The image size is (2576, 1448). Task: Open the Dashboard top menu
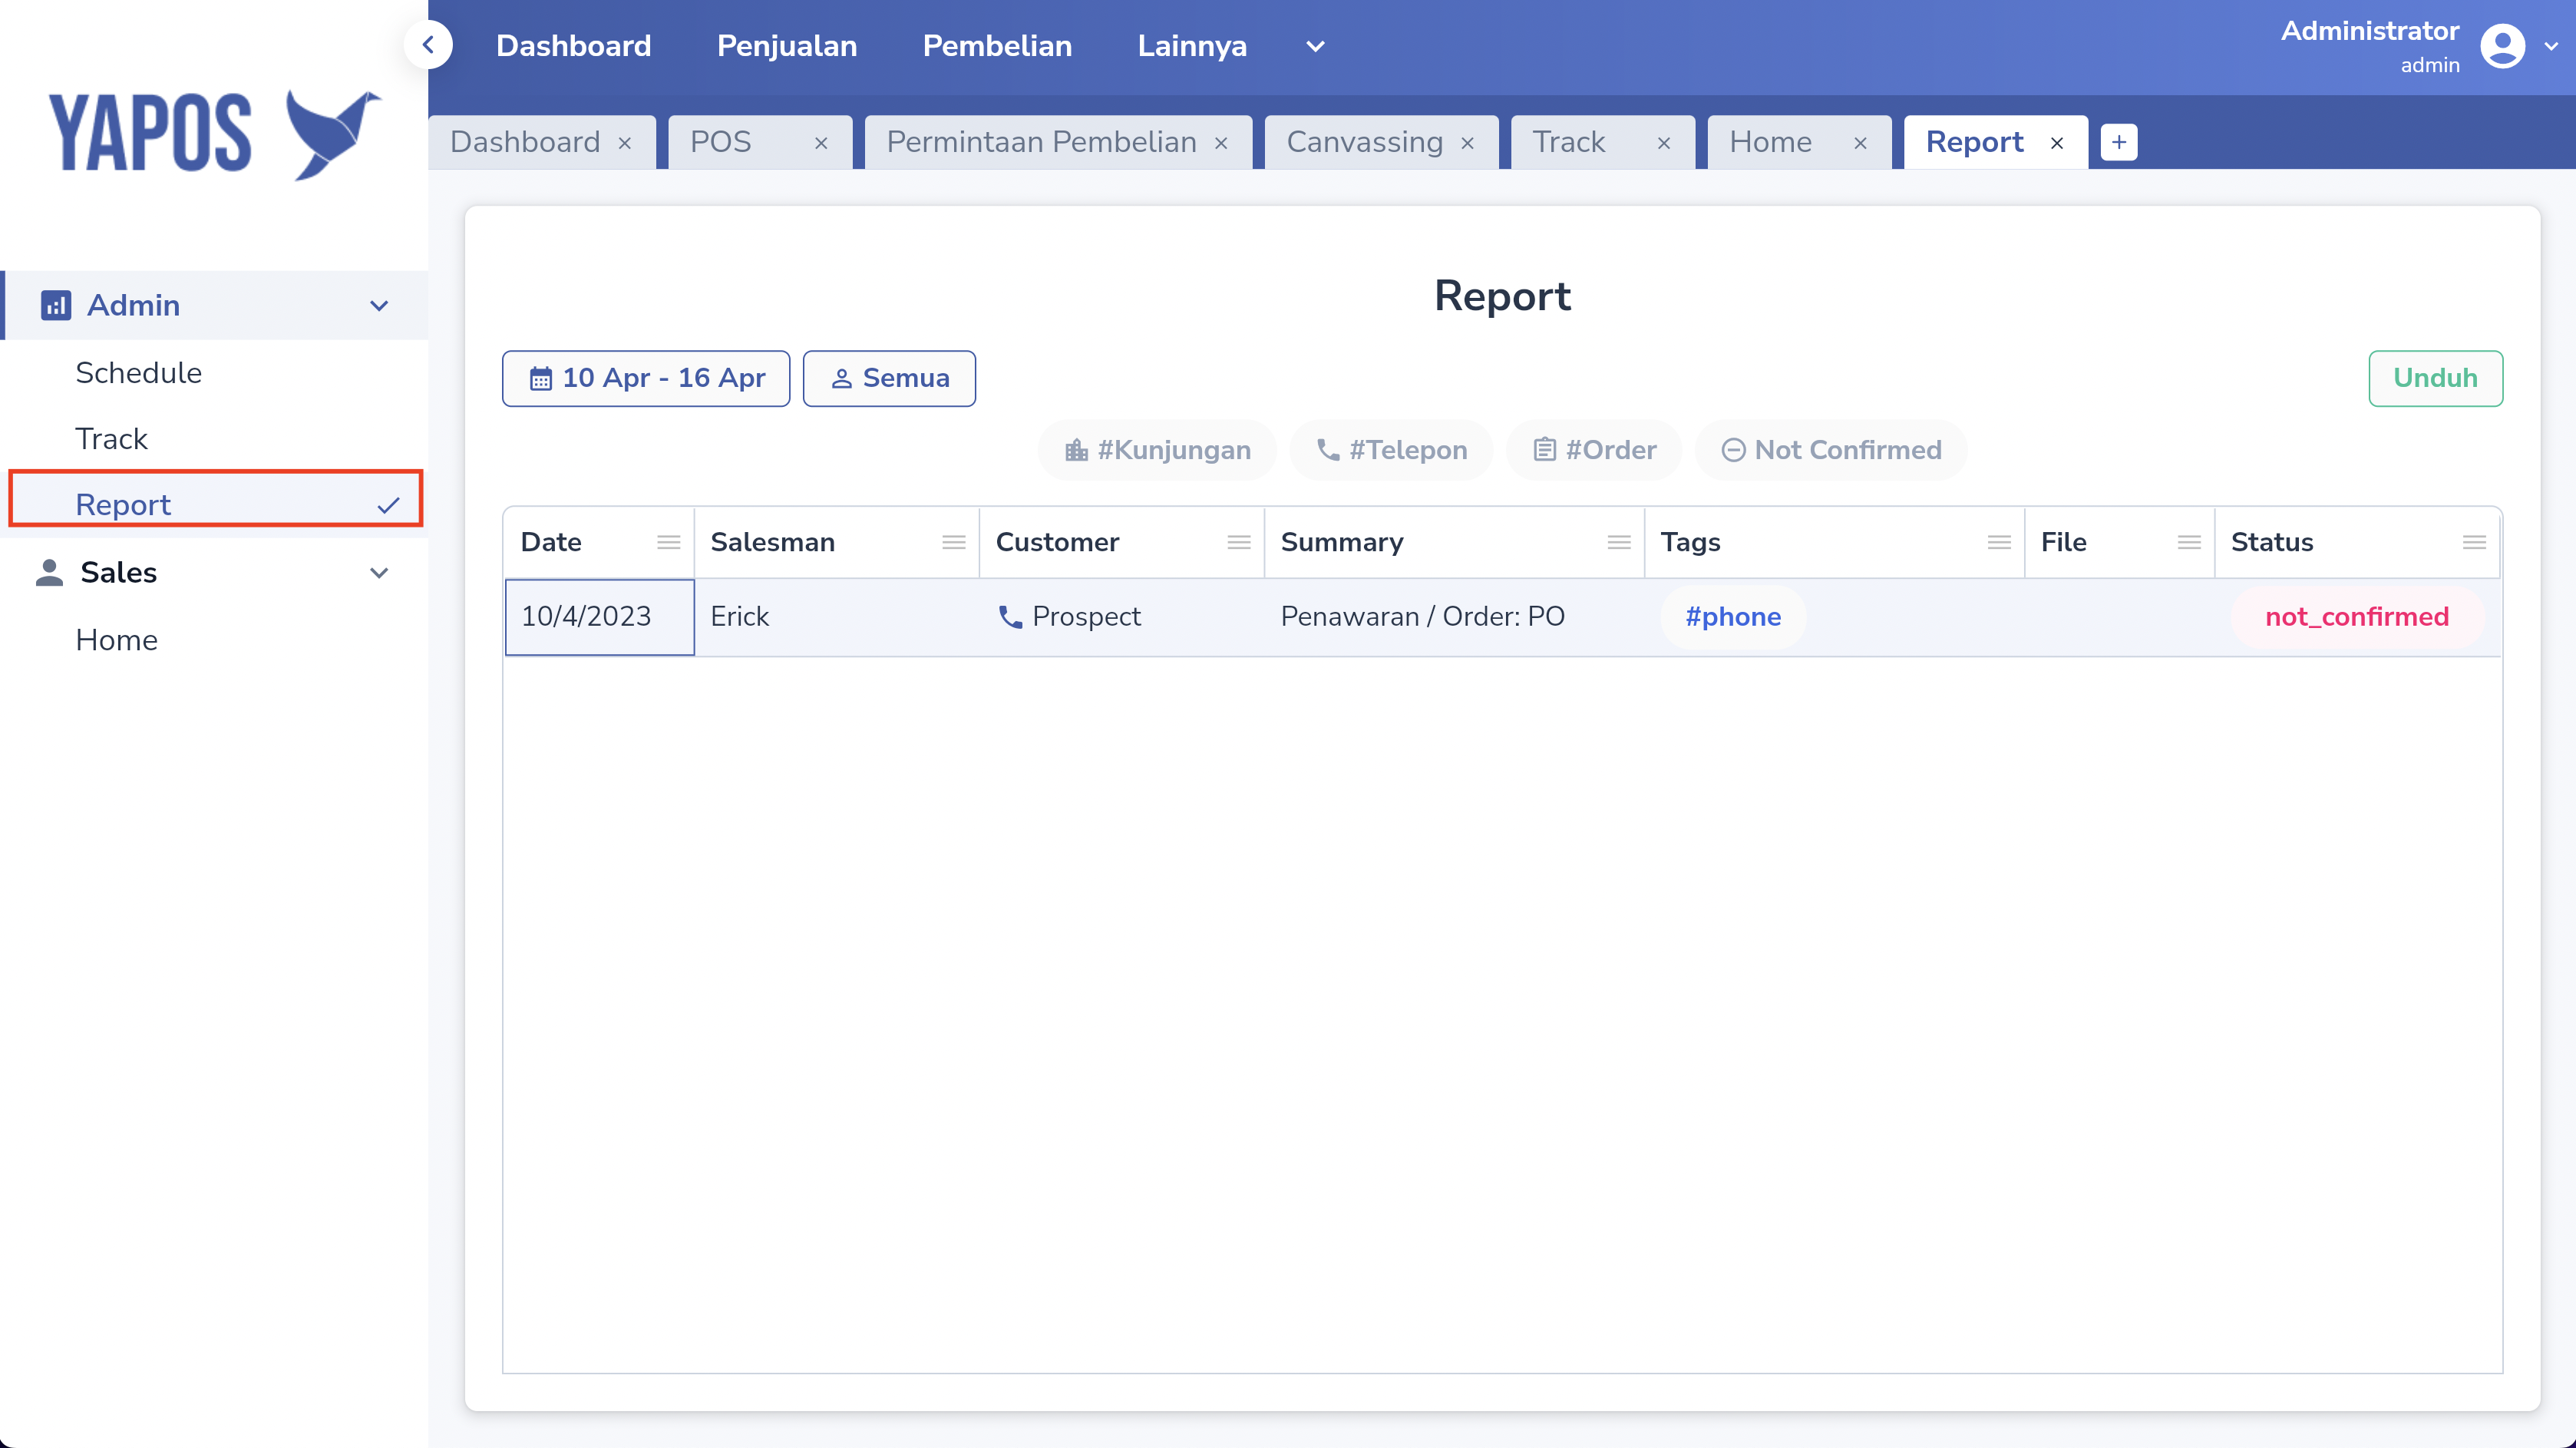(x=573, y=46)
